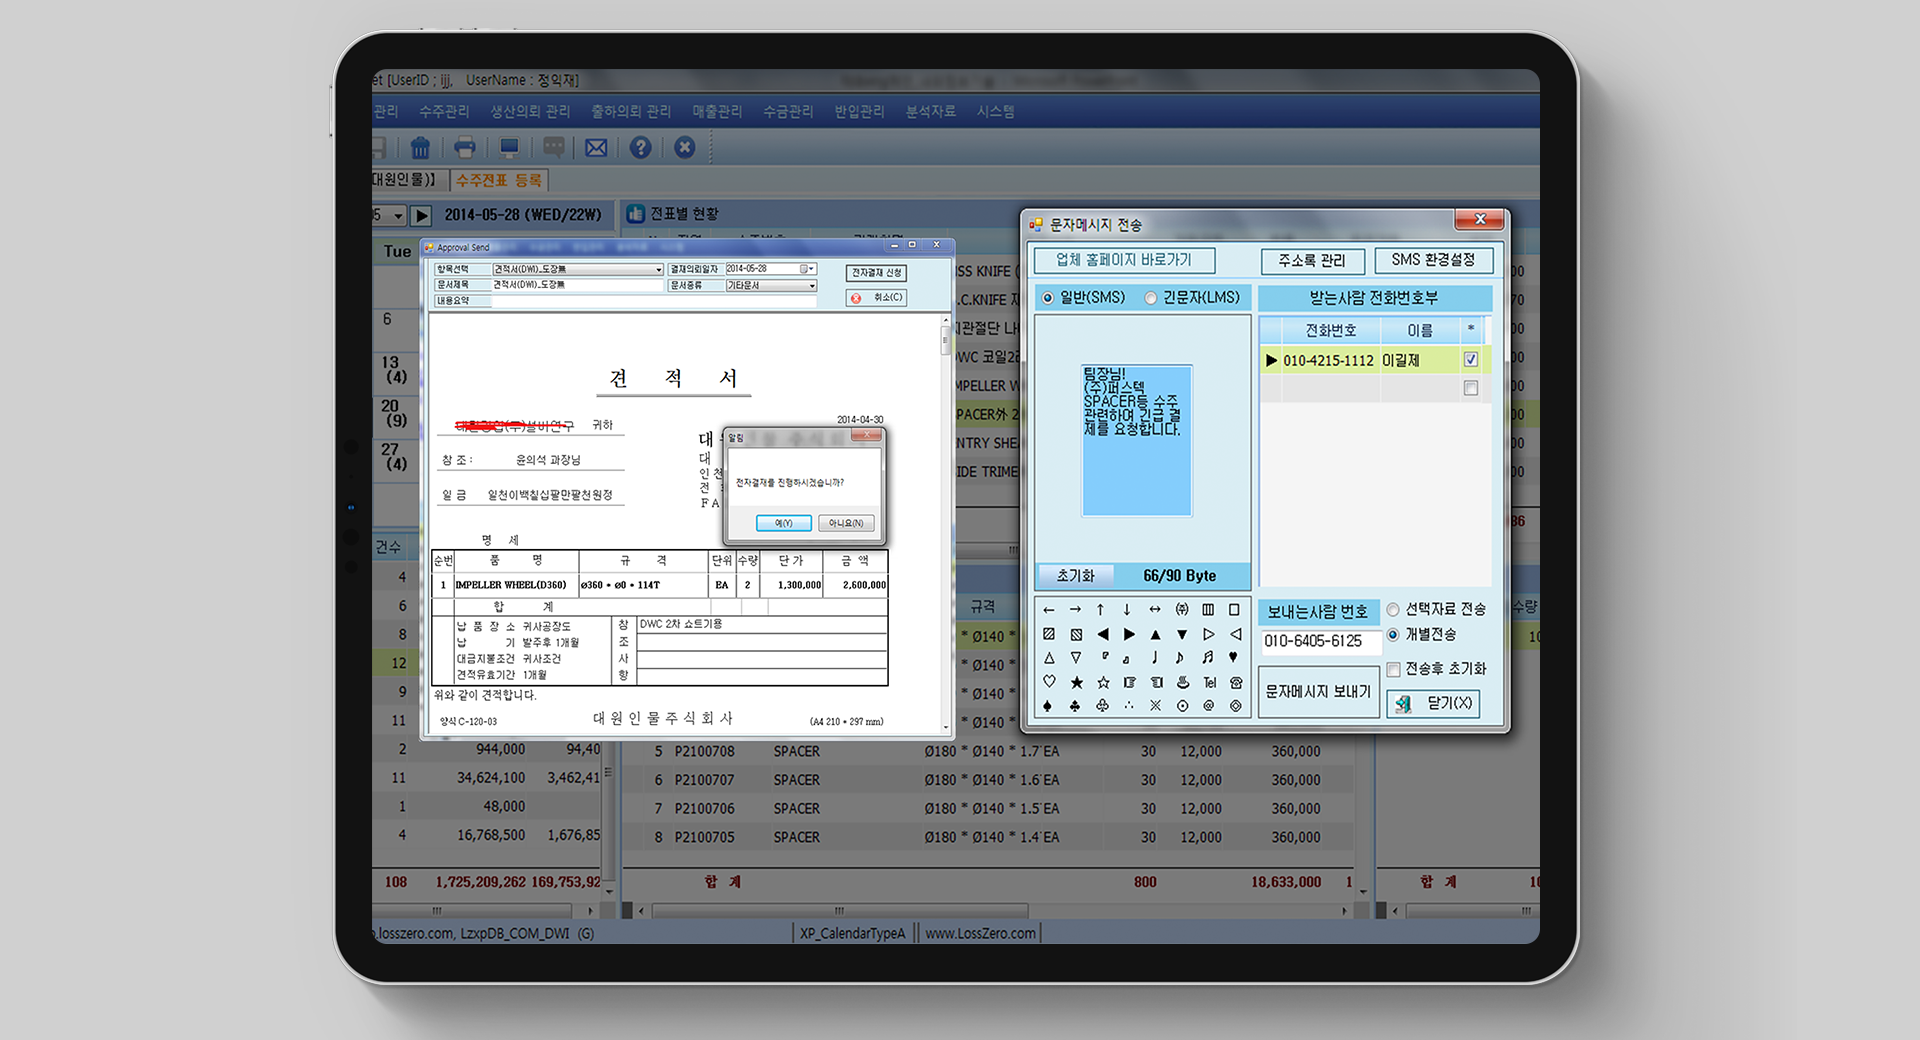Select the 일반(SMS) radio option

pyautogui.click(x=1048, y=298)
